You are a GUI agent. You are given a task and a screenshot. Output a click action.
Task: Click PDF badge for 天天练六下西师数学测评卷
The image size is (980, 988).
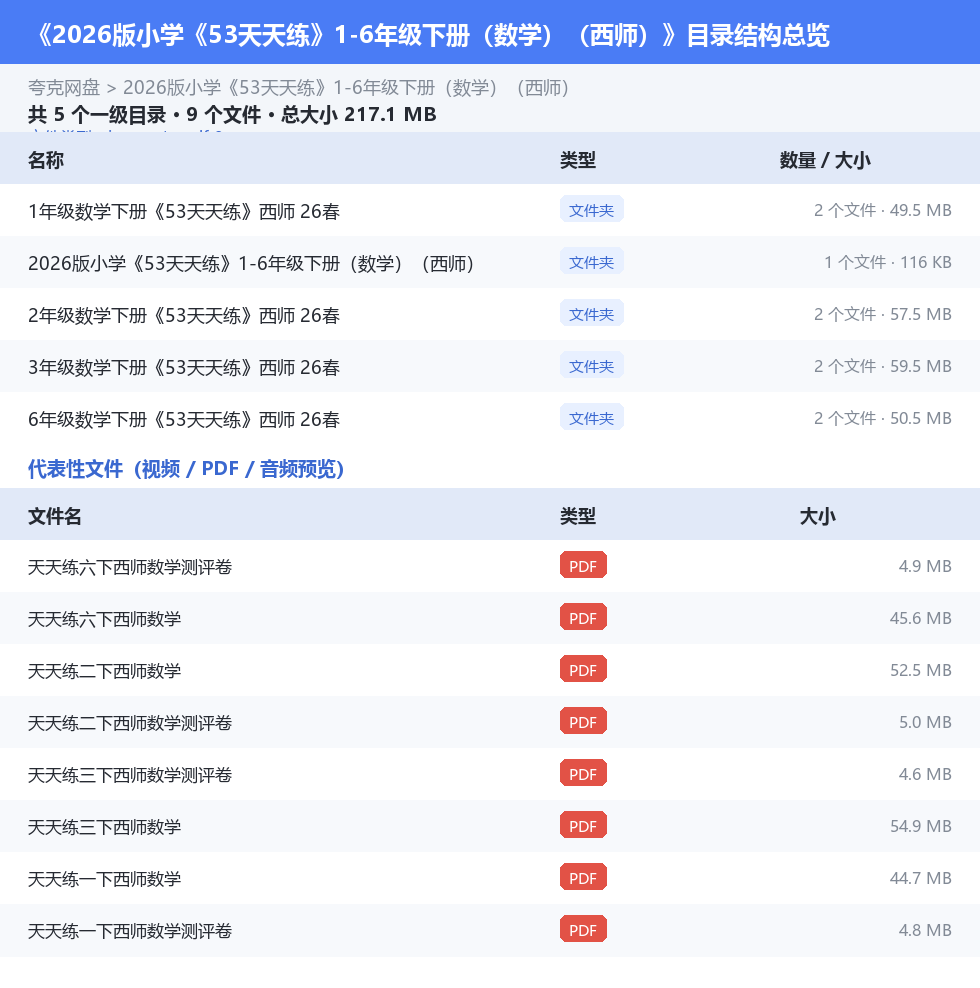tap(584, 565)
